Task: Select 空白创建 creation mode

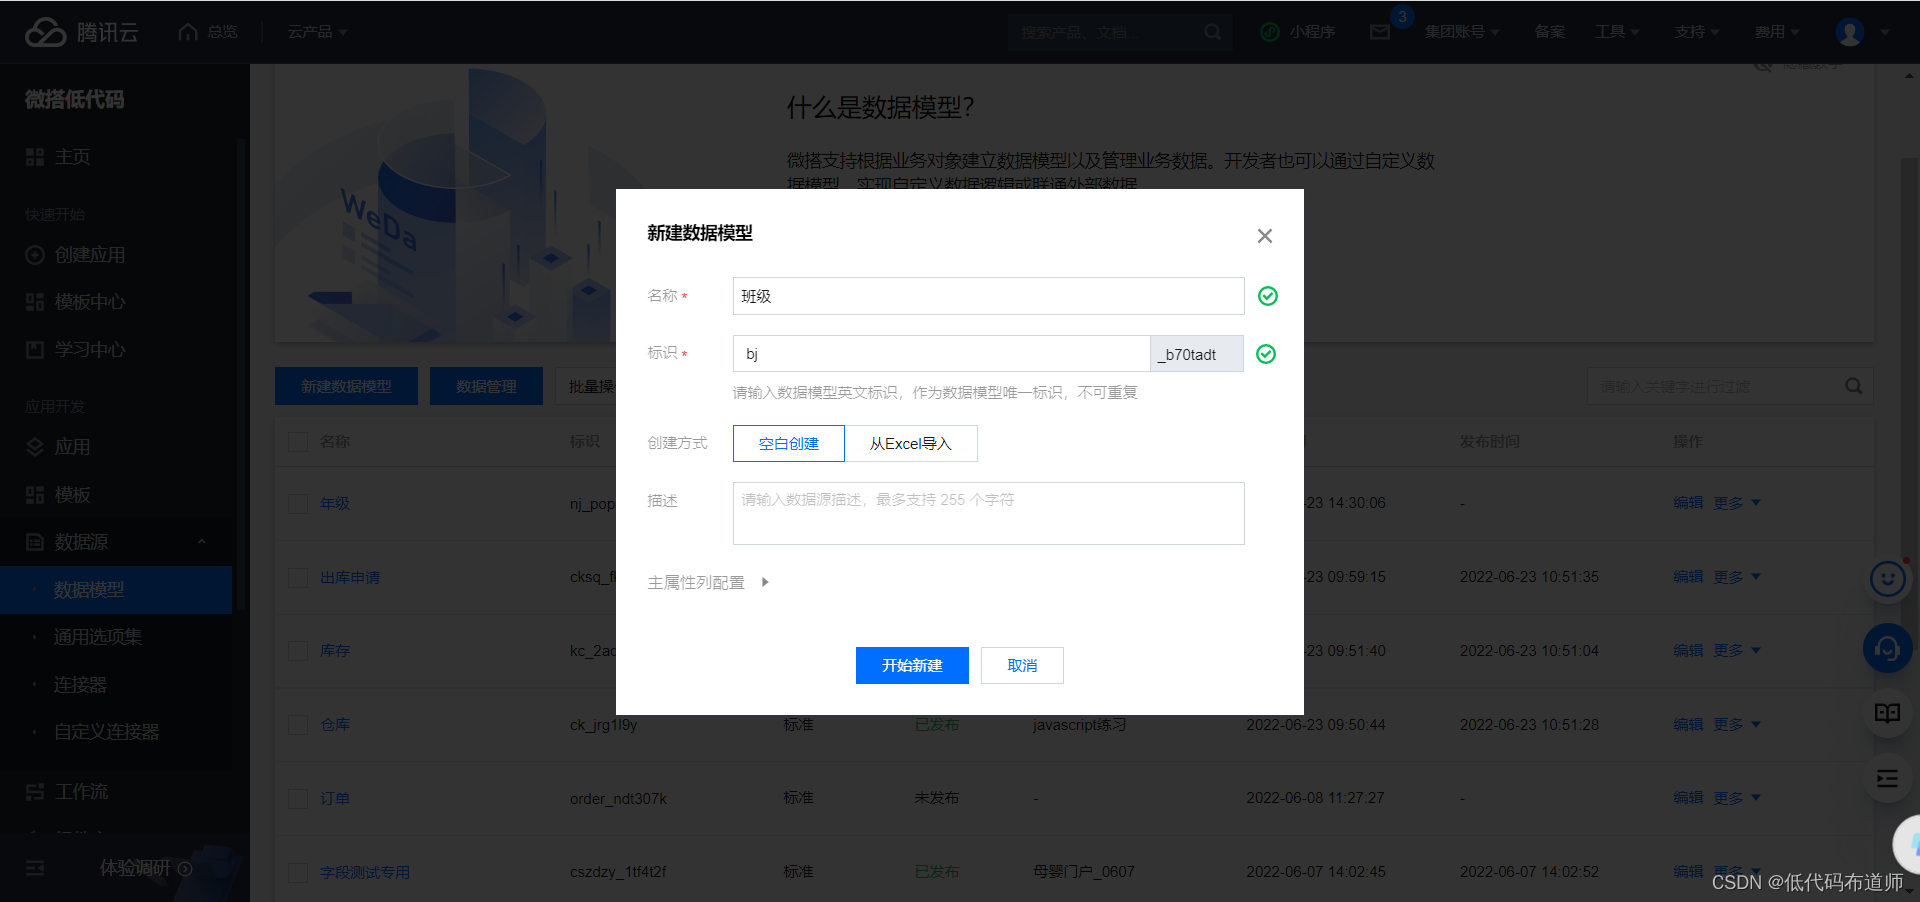Action: [x=789, y=443]
